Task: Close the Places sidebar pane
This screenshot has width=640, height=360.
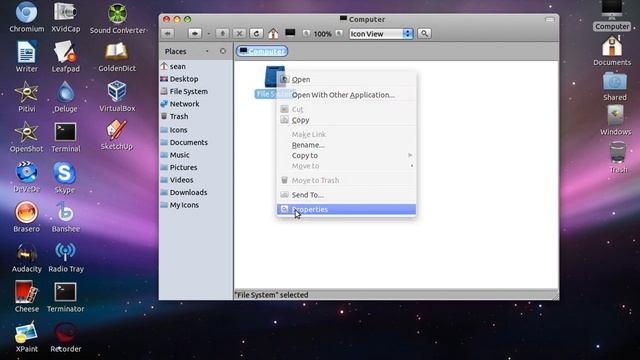Action: [x=222, y=51]
